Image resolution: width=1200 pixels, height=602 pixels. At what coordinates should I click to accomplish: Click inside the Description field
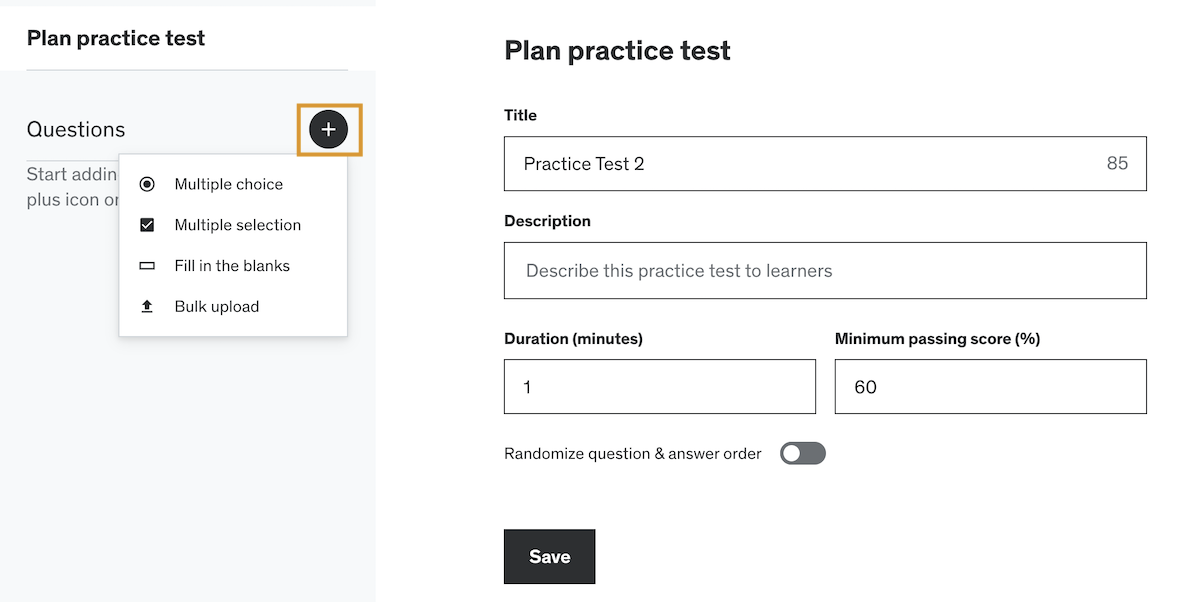[825, 270]
